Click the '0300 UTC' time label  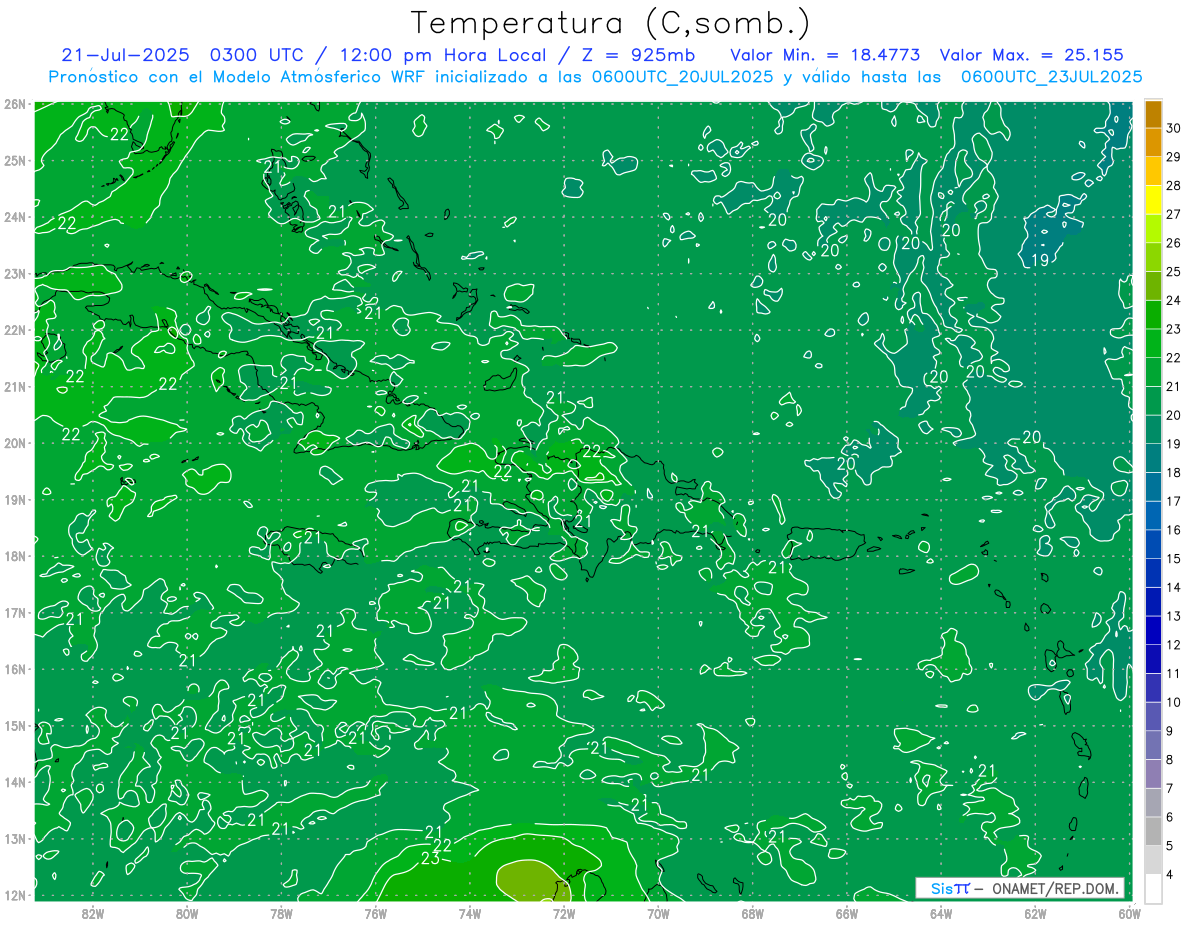pyautogui.click(x=258, y=55)
